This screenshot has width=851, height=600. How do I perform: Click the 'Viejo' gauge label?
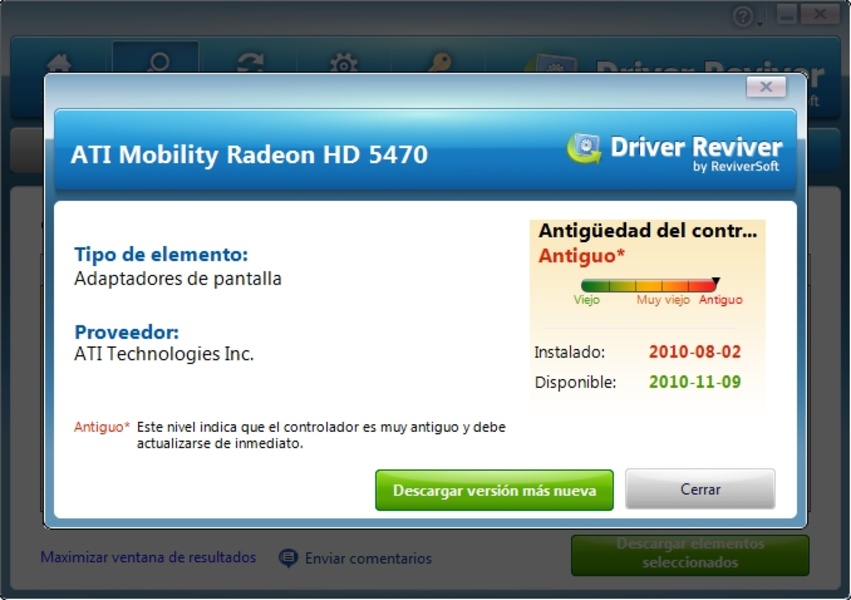(x=587, y=299)
